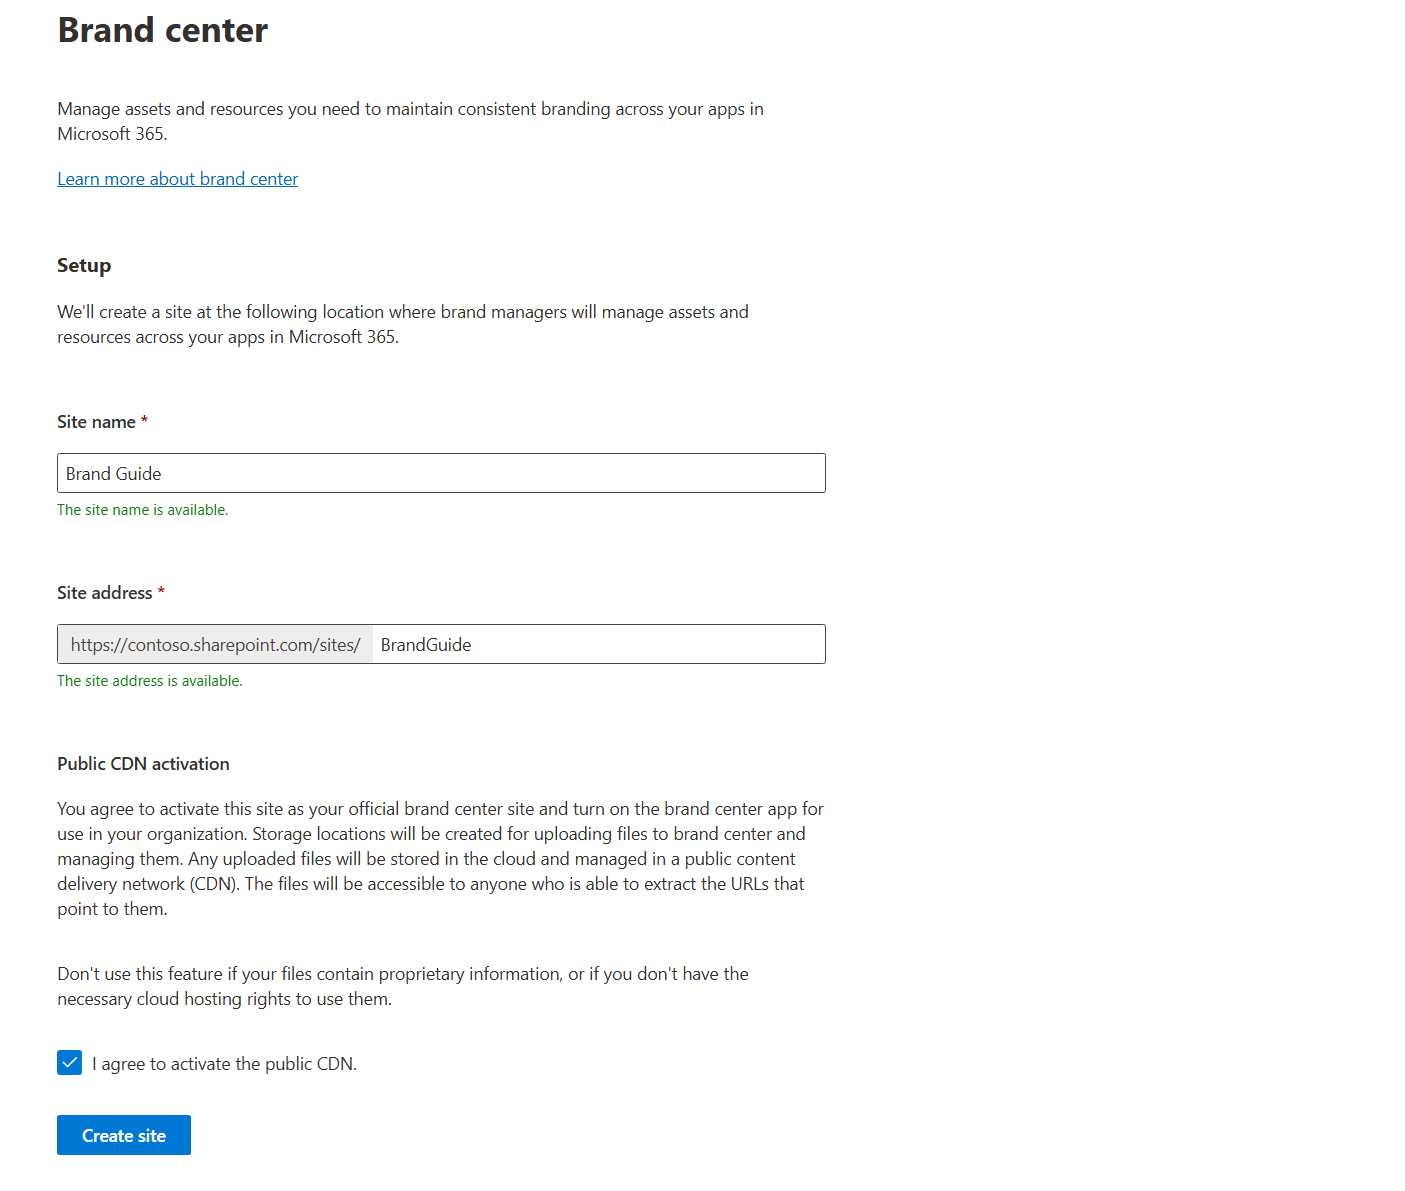The image size is (1405, 1191).
Task: Uncheck the public CDN agreement checkbox
Action: tap(70, 1063)
